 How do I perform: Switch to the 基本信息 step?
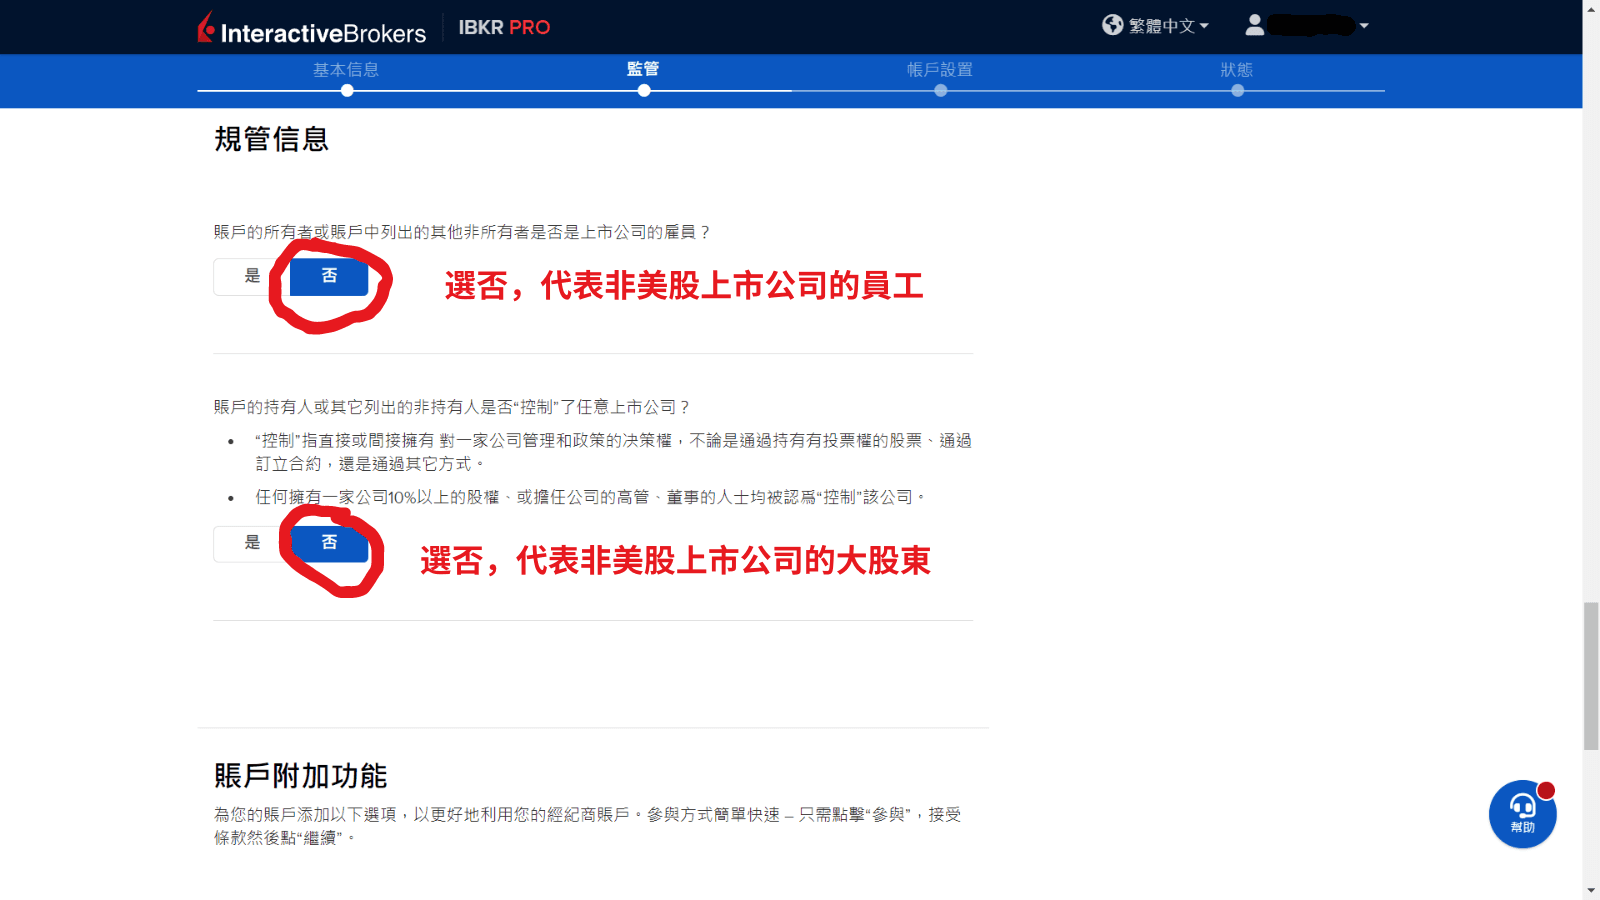[346, 70]
